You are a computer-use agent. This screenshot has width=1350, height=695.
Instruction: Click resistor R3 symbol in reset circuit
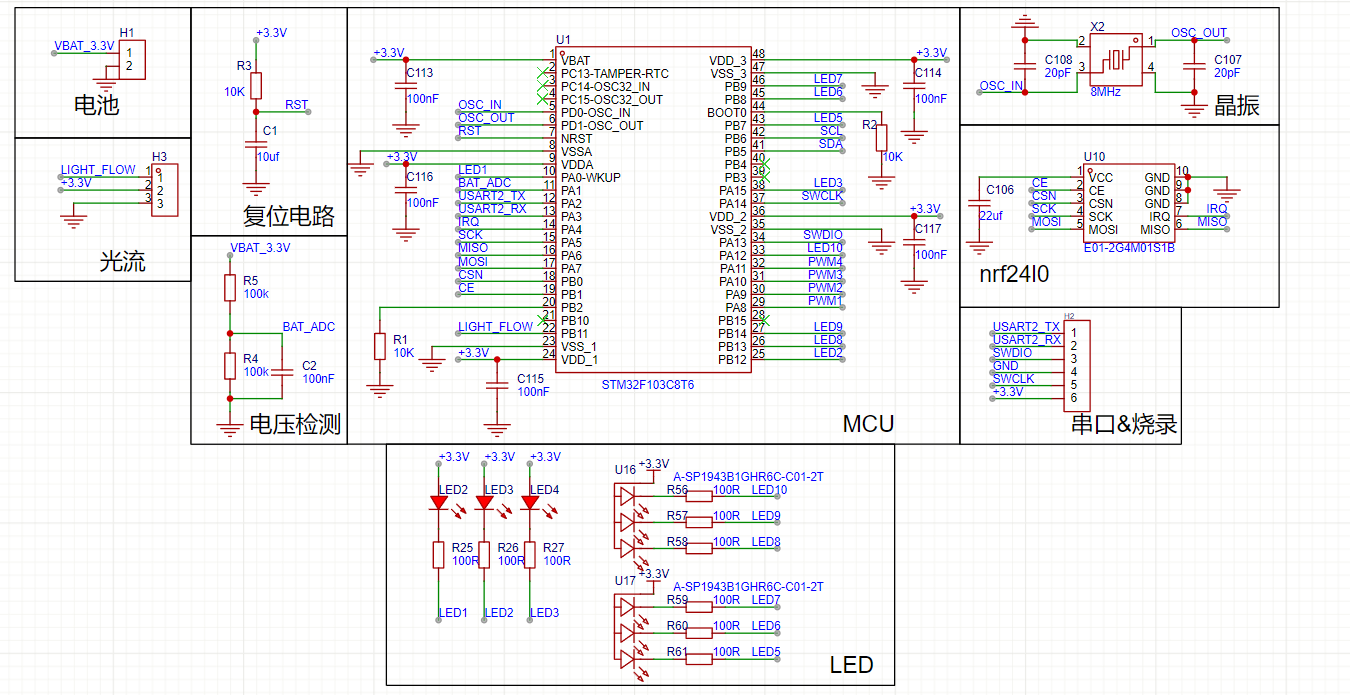click(x=256, y=86)
